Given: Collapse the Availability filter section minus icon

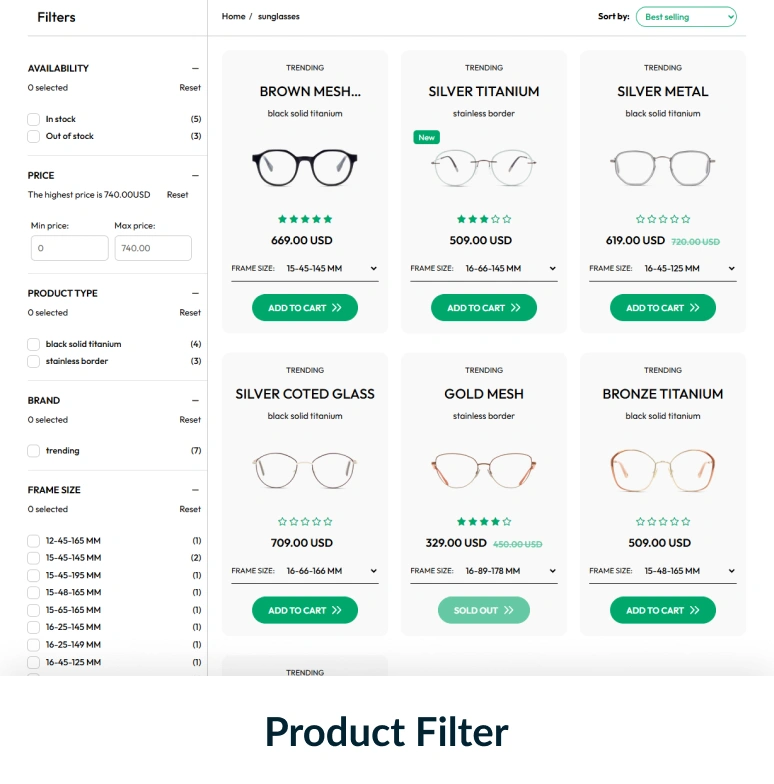Looking at the screenshot, I should [195, 68].
